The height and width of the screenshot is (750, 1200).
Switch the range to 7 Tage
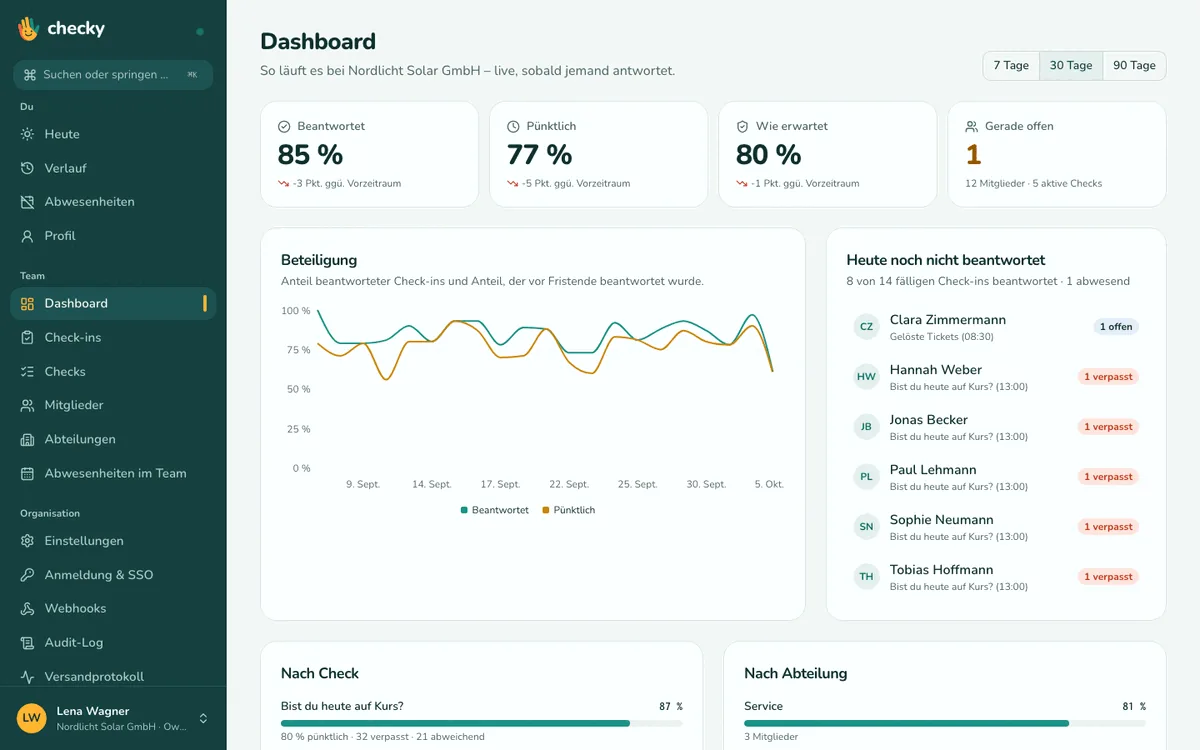[x=1011, y=66]
